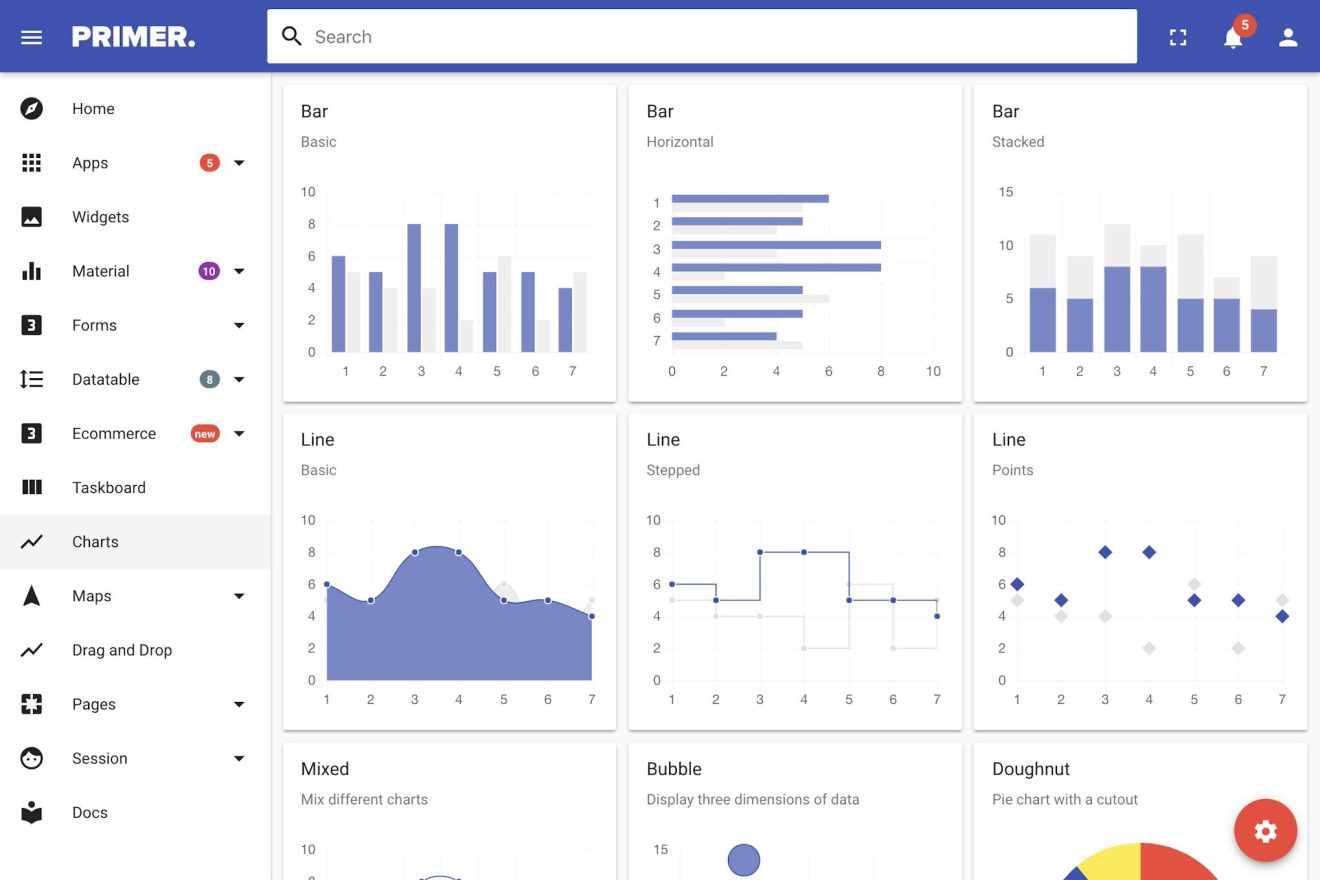Image resolution: width=1320 pixels, height=880 pixels.
Task: Open notifications via the bell icon
Action: pyautogui.click(x=1232, y=36)
